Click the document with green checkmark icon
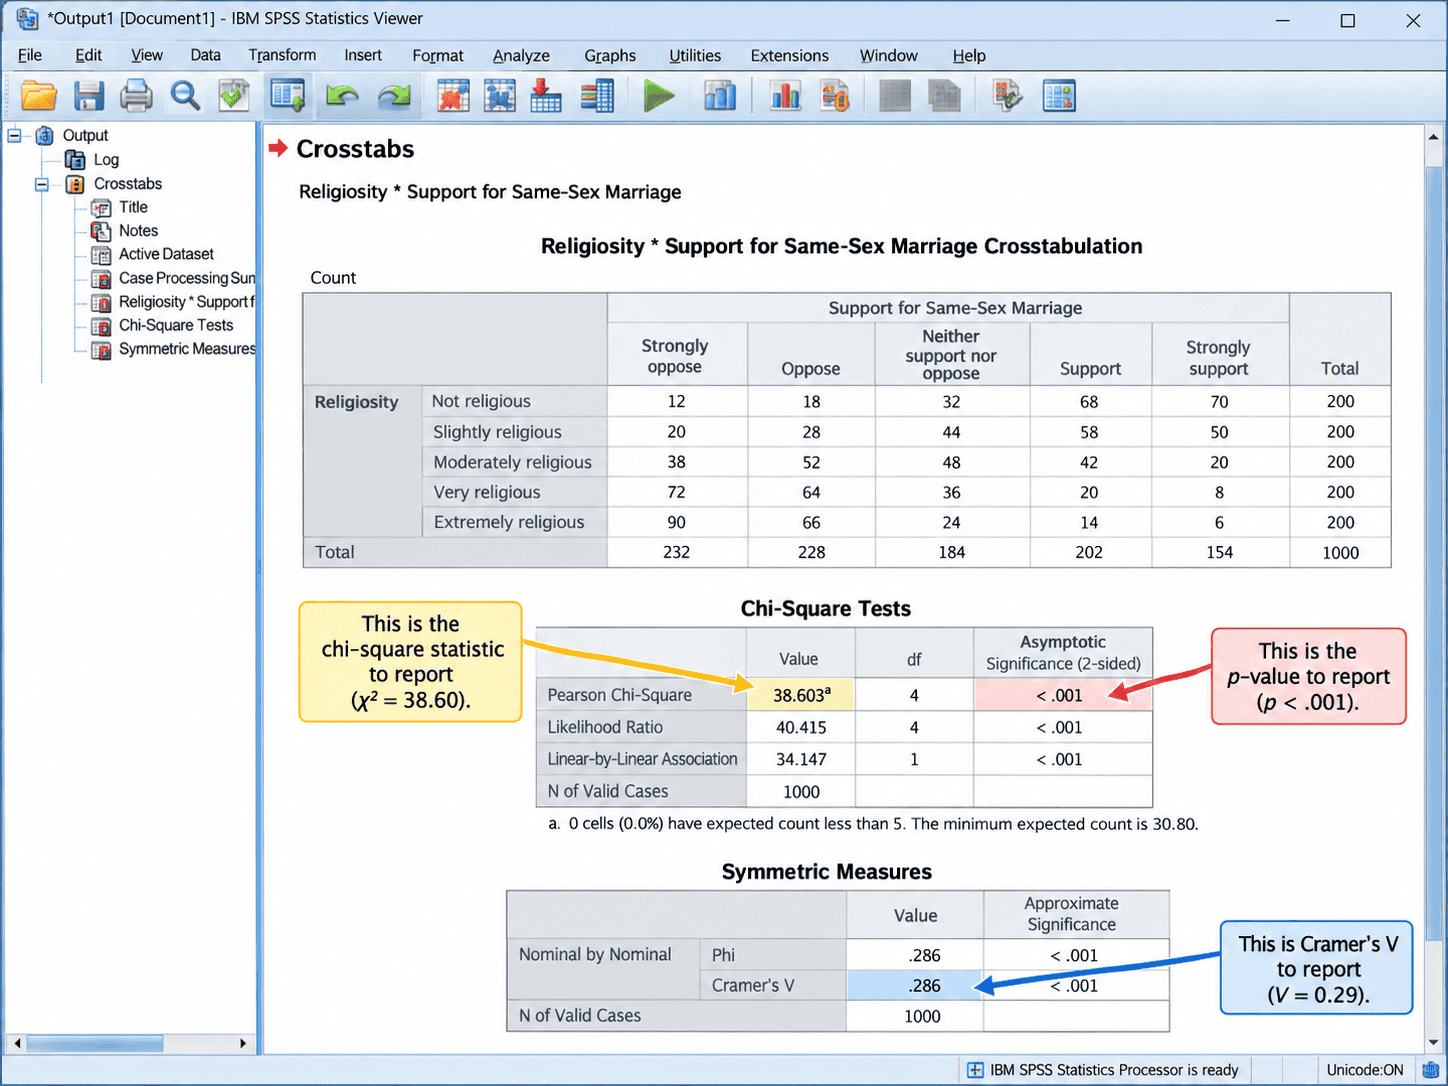The height and width of the screenshot is (1086, 1448). (x=234, y=96)
